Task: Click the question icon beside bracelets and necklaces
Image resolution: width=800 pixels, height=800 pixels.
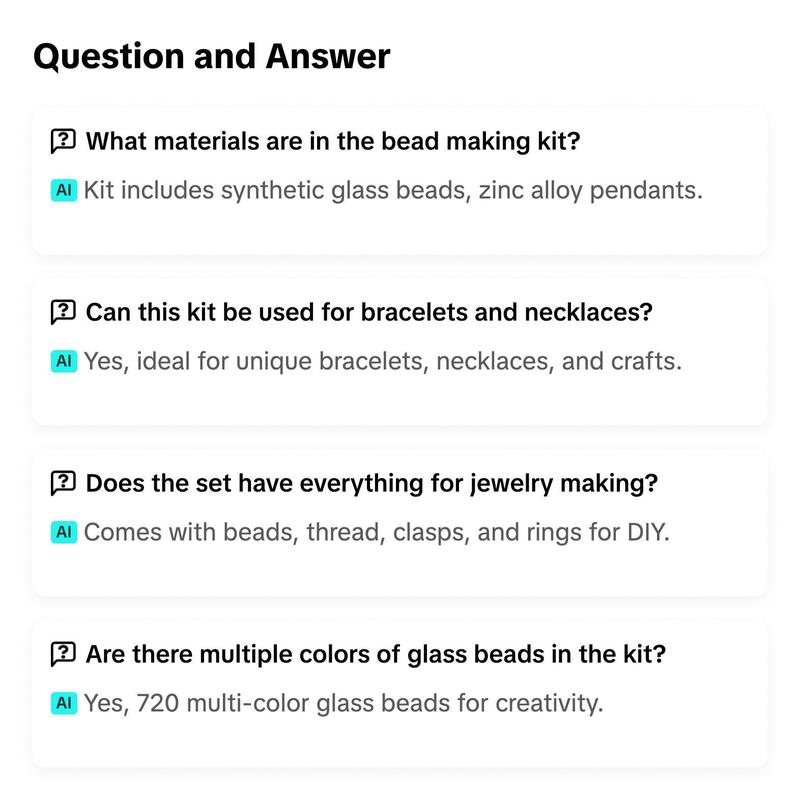Action: pos(63,312)
